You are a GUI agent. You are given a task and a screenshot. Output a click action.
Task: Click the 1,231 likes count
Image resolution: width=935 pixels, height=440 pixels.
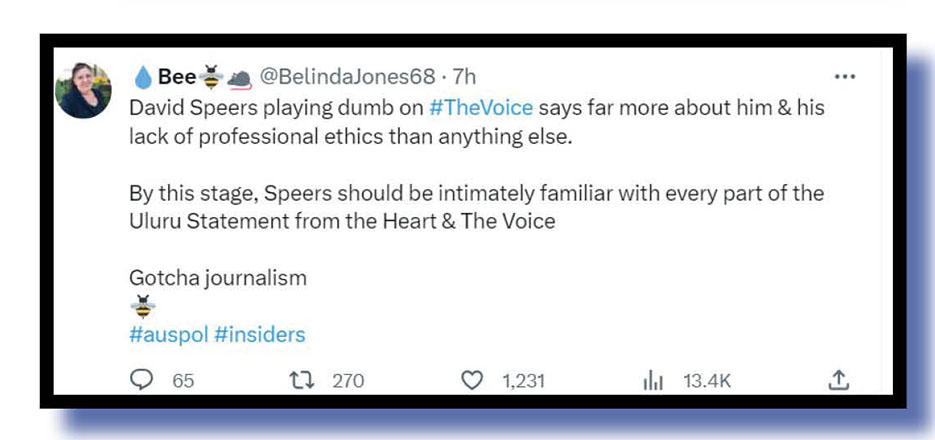[x=521, y=381]
